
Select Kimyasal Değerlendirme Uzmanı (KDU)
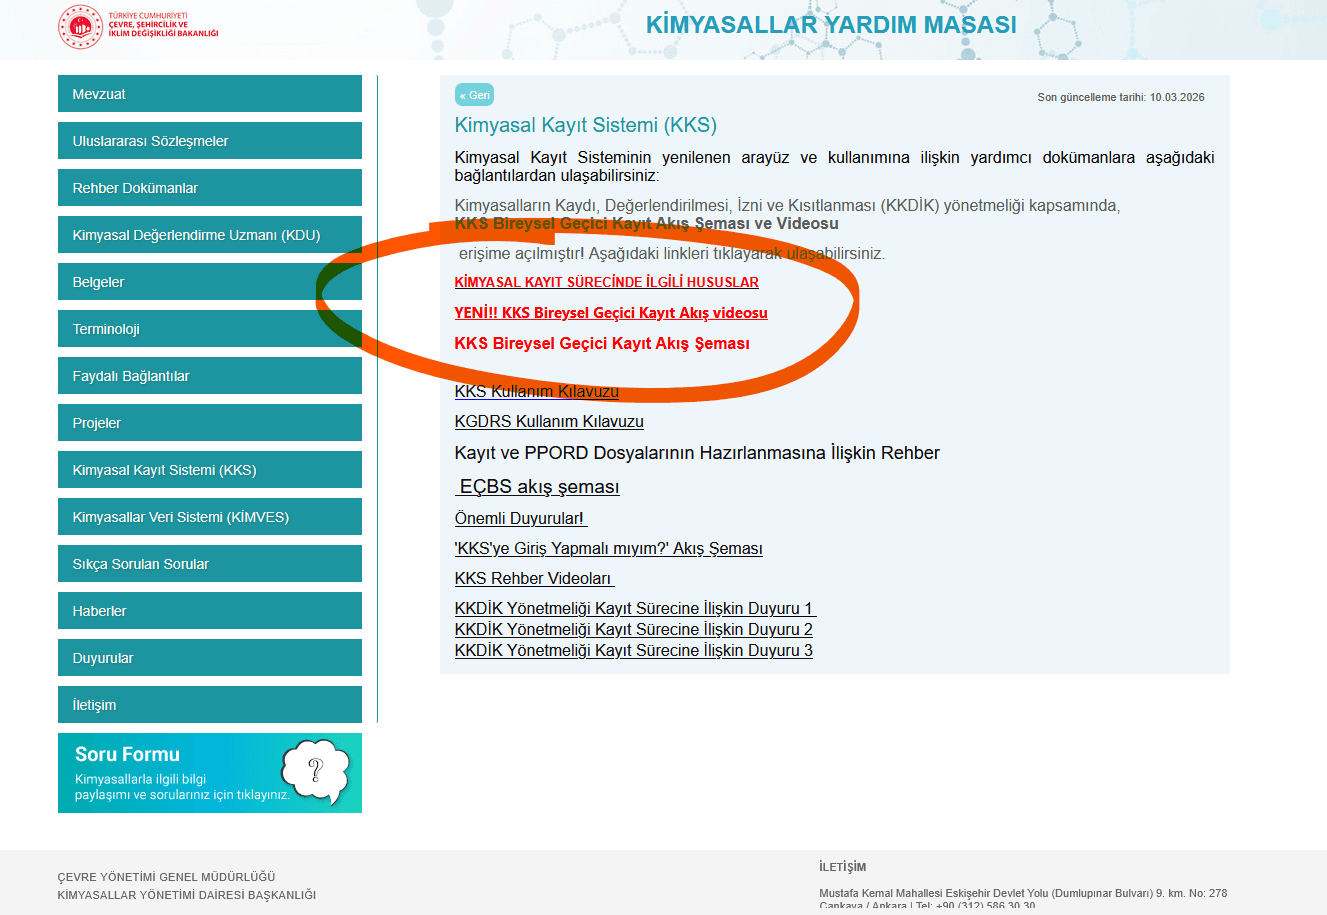pos(210,234)
